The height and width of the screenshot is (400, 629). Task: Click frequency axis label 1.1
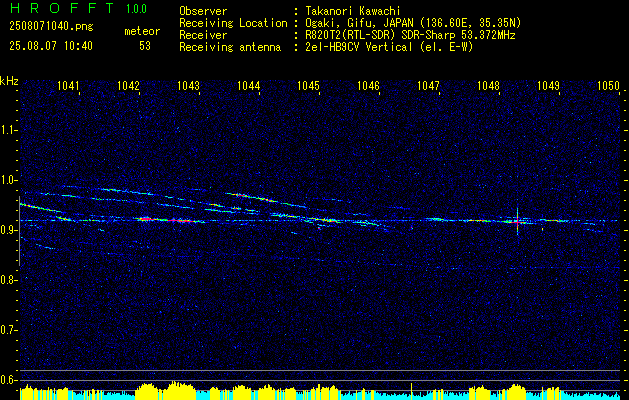tap(9, 130)
